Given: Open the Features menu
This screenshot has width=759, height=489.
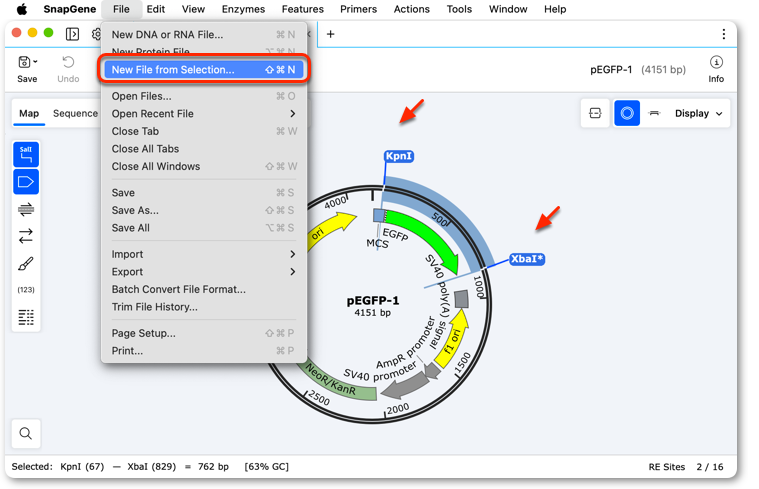Looking at the screenshot, I should [303, 9].
